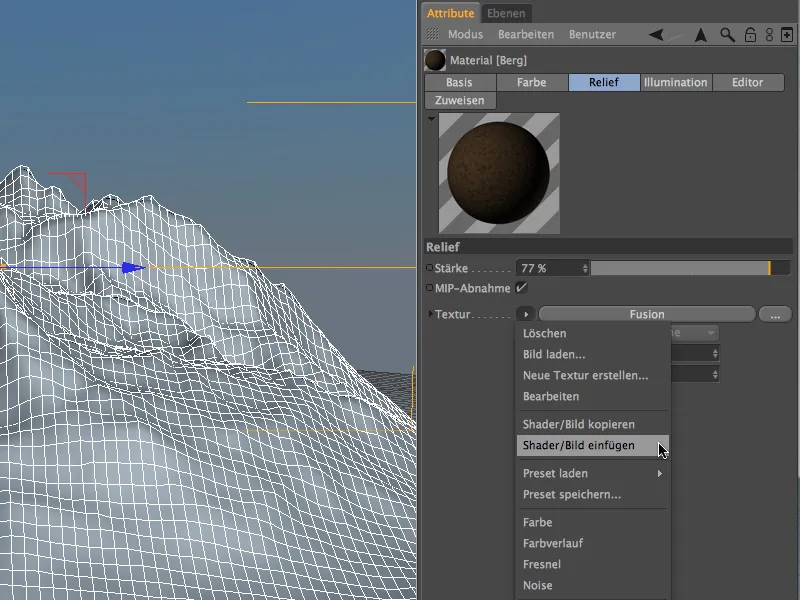Click the Stärke value stepper arrows

(x=585, y=268)
